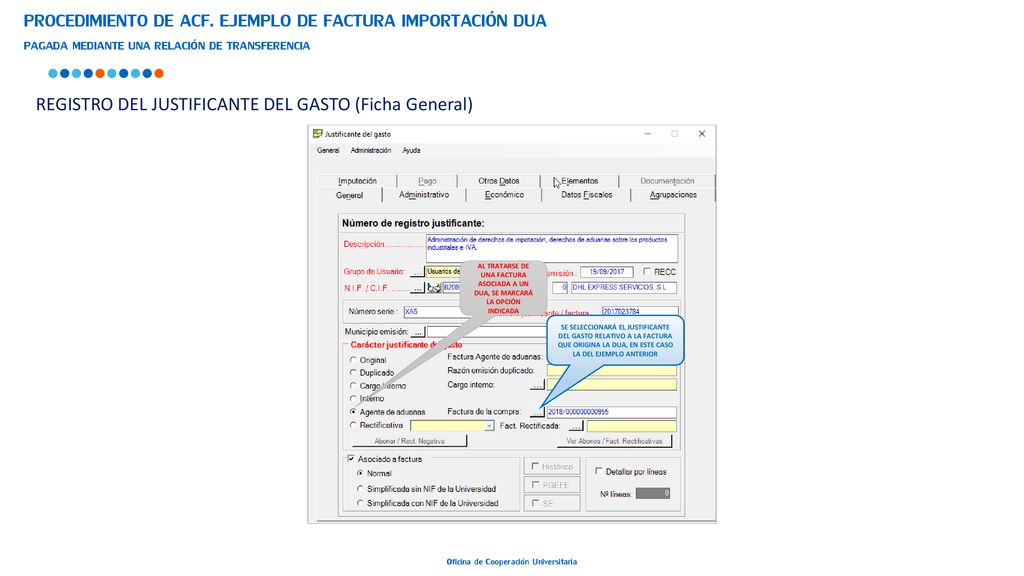Enable Detallar por líneas checkbox
Image resolution: width=1024 pixels, height=576 pixels.
pyautogui.click(x=599, y=471)
